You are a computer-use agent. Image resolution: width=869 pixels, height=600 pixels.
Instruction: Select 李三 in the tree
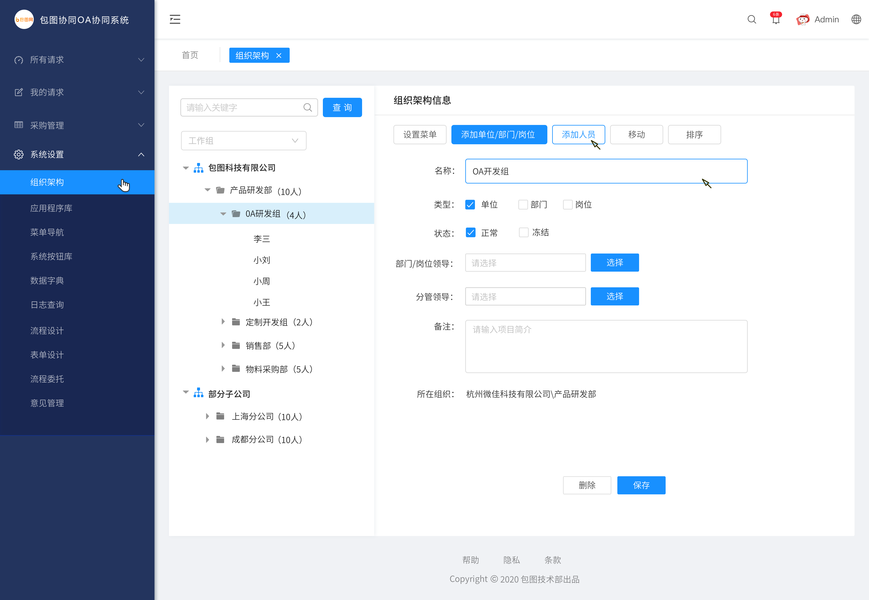(262, 239)
